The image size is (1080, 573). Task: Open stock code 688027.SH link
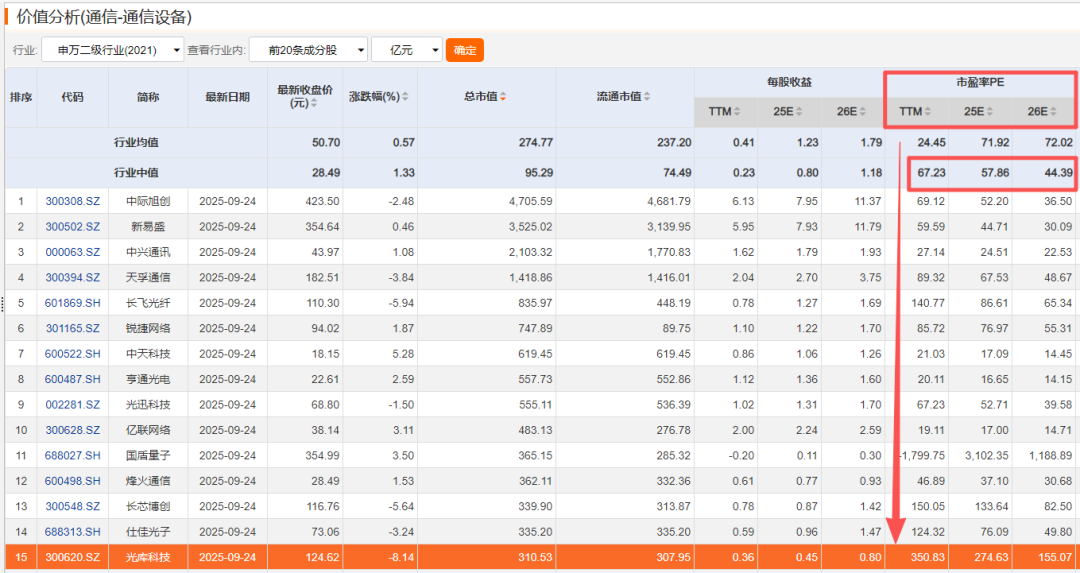[x=72, y=455]
